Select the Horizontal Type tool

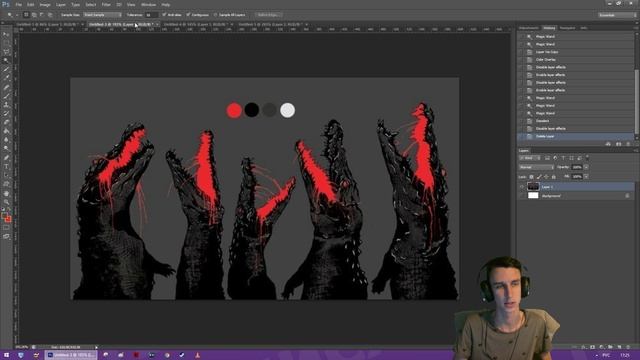[6, 167]
